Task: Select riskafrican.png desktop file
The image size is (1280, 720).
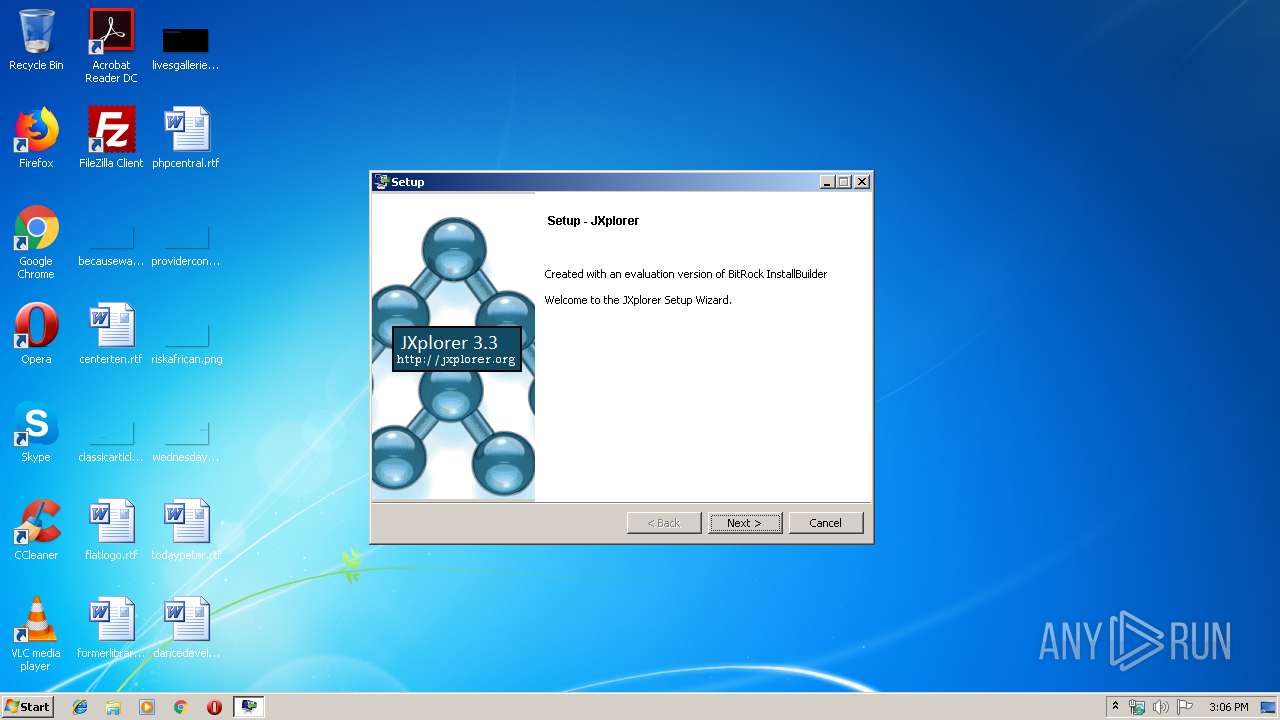Action: 186,344
